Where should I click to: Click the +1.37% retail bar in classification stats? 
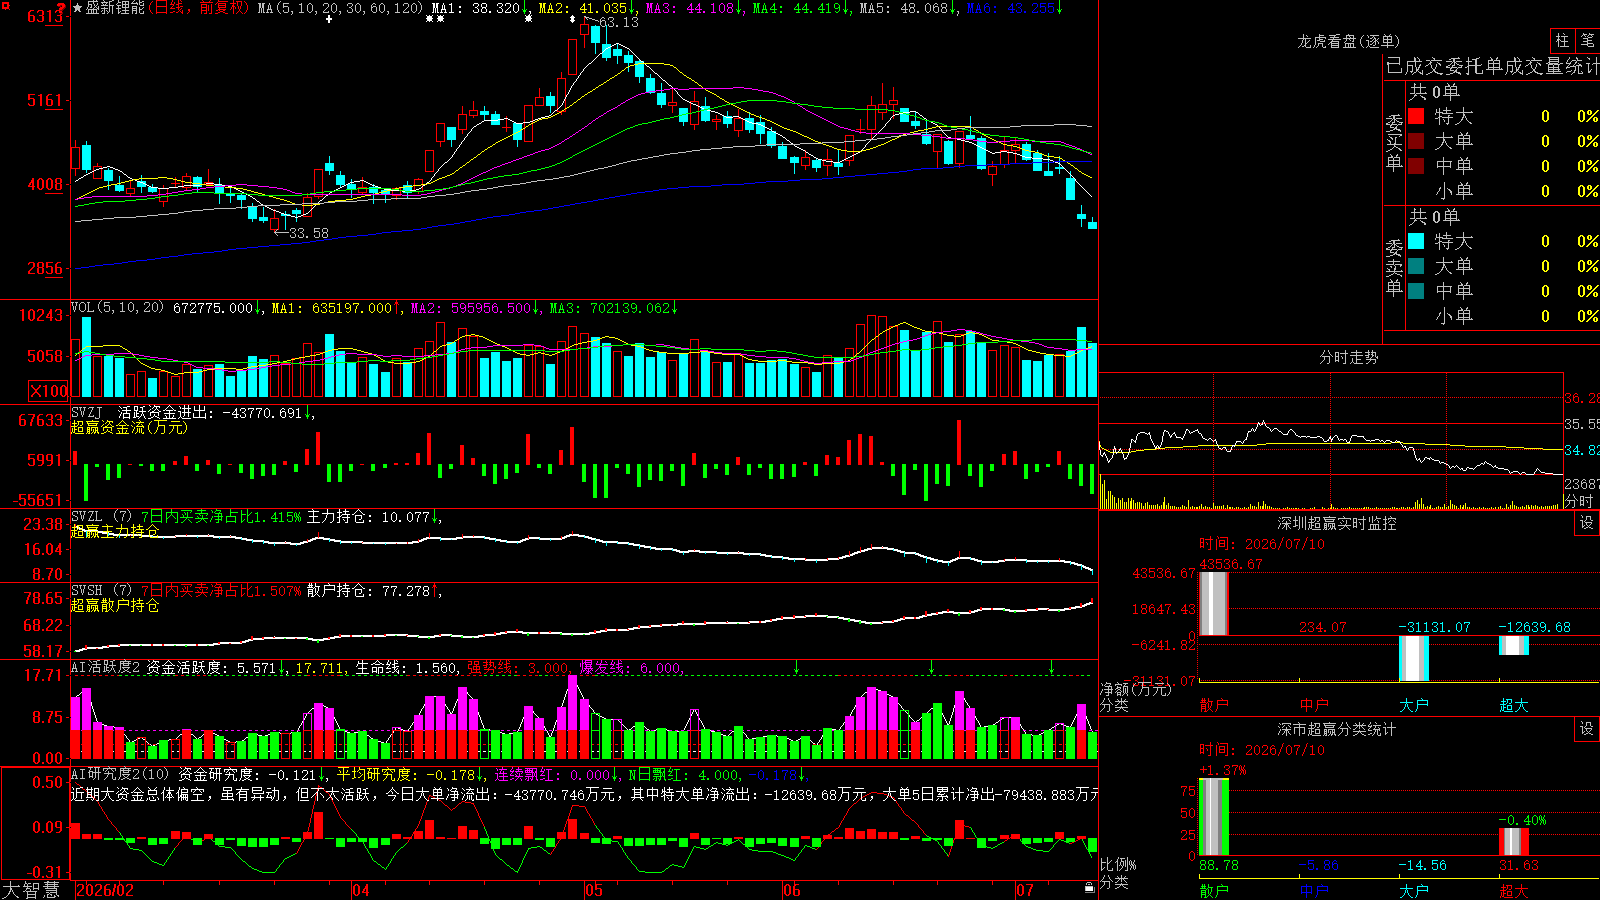point(1214,817)
